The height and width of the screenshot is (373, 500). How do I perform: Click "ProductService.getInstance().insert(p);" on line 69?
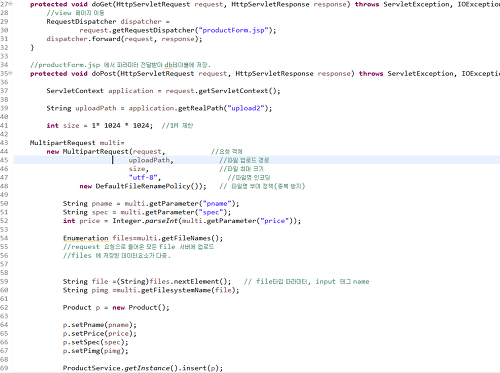click(143, 368)
